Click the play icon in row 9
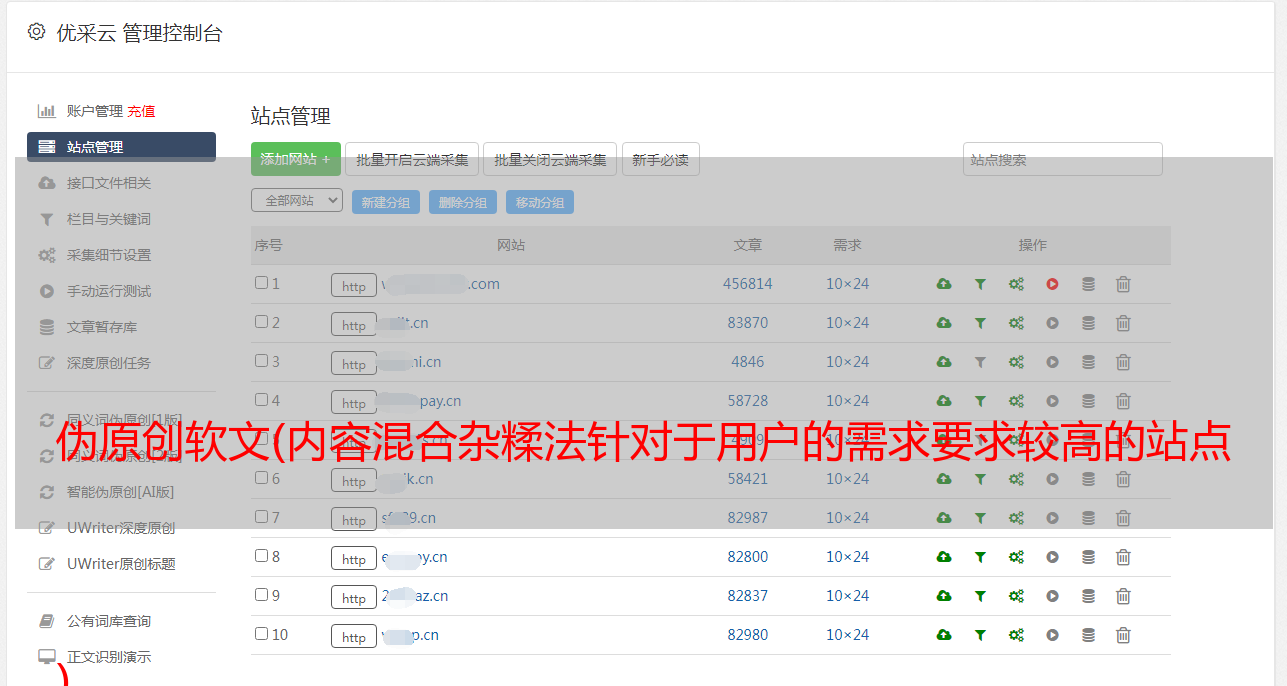This screenshot has width=1287, height=686. click(x=1052, y=596)
